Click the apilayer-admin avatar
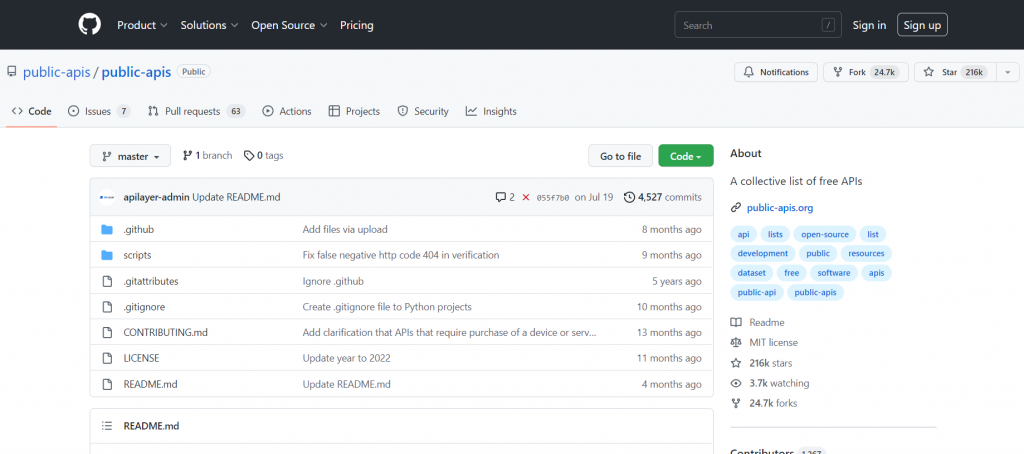This screenshot has width=1024, height=454. pos(107,197)
